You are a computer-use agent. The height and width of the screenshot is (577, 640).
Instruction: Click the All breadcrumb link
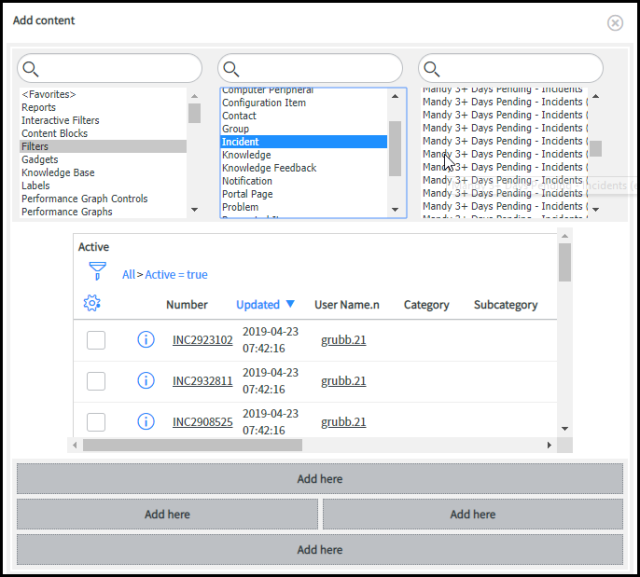point(129,275)
